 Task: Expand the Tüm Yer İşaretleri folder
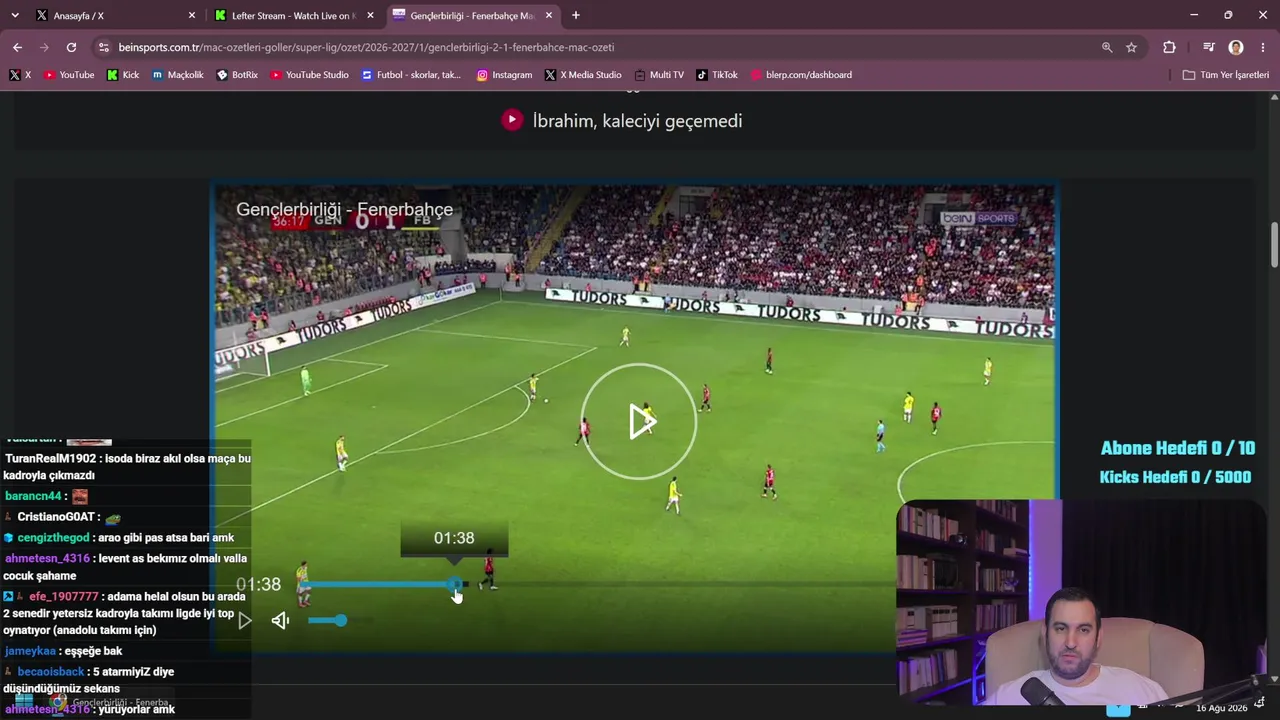tap(1225, 75)
